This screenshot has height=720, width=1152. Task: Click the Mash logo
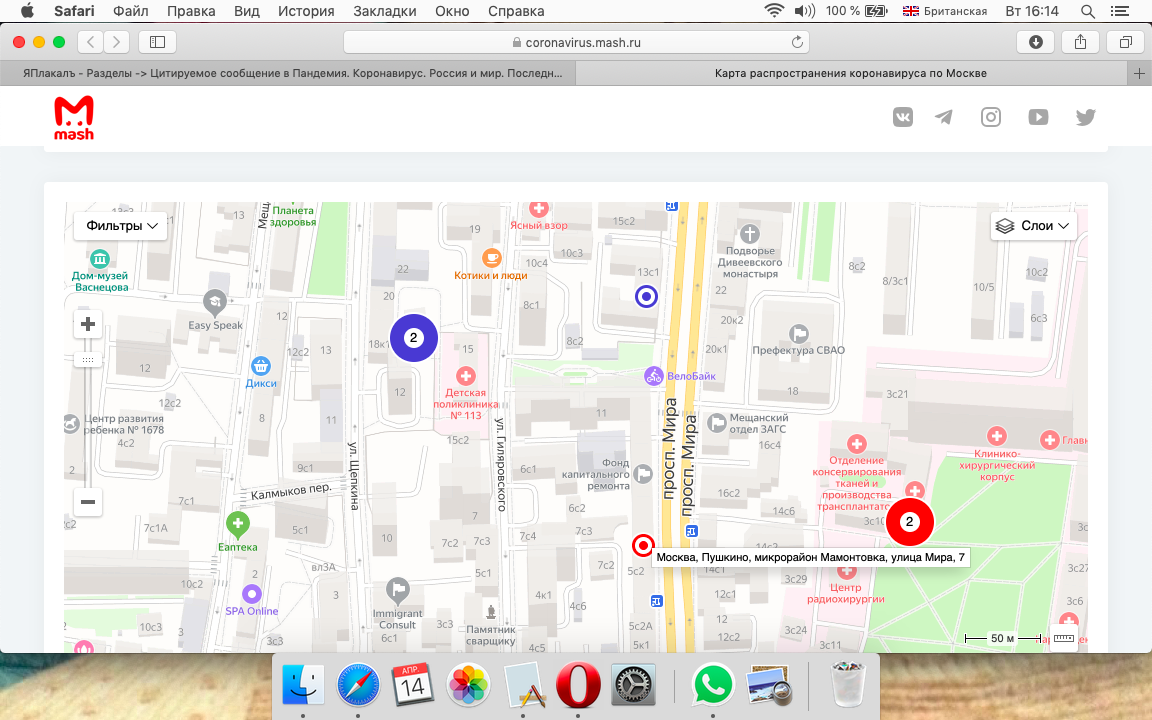coord(74,118)
